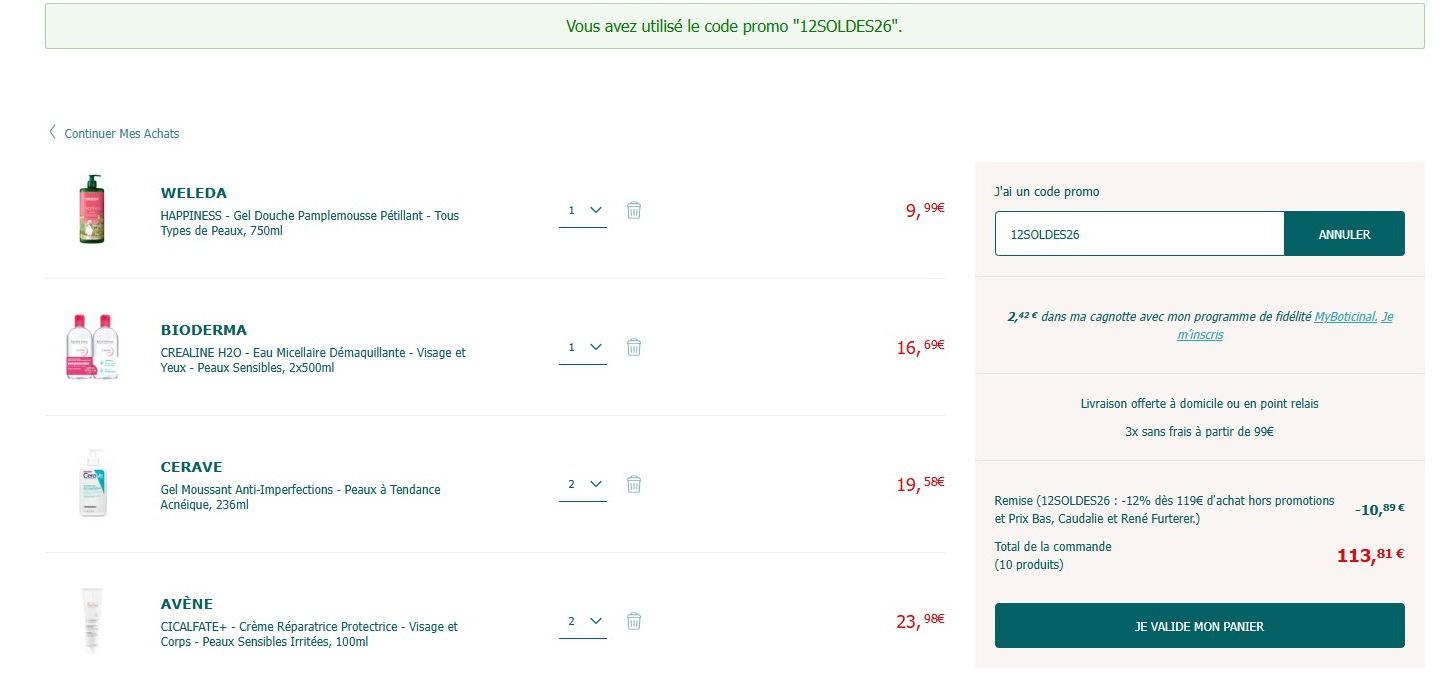
Task: Click the Continuer Mes Achats link
Action: [122, 133]
